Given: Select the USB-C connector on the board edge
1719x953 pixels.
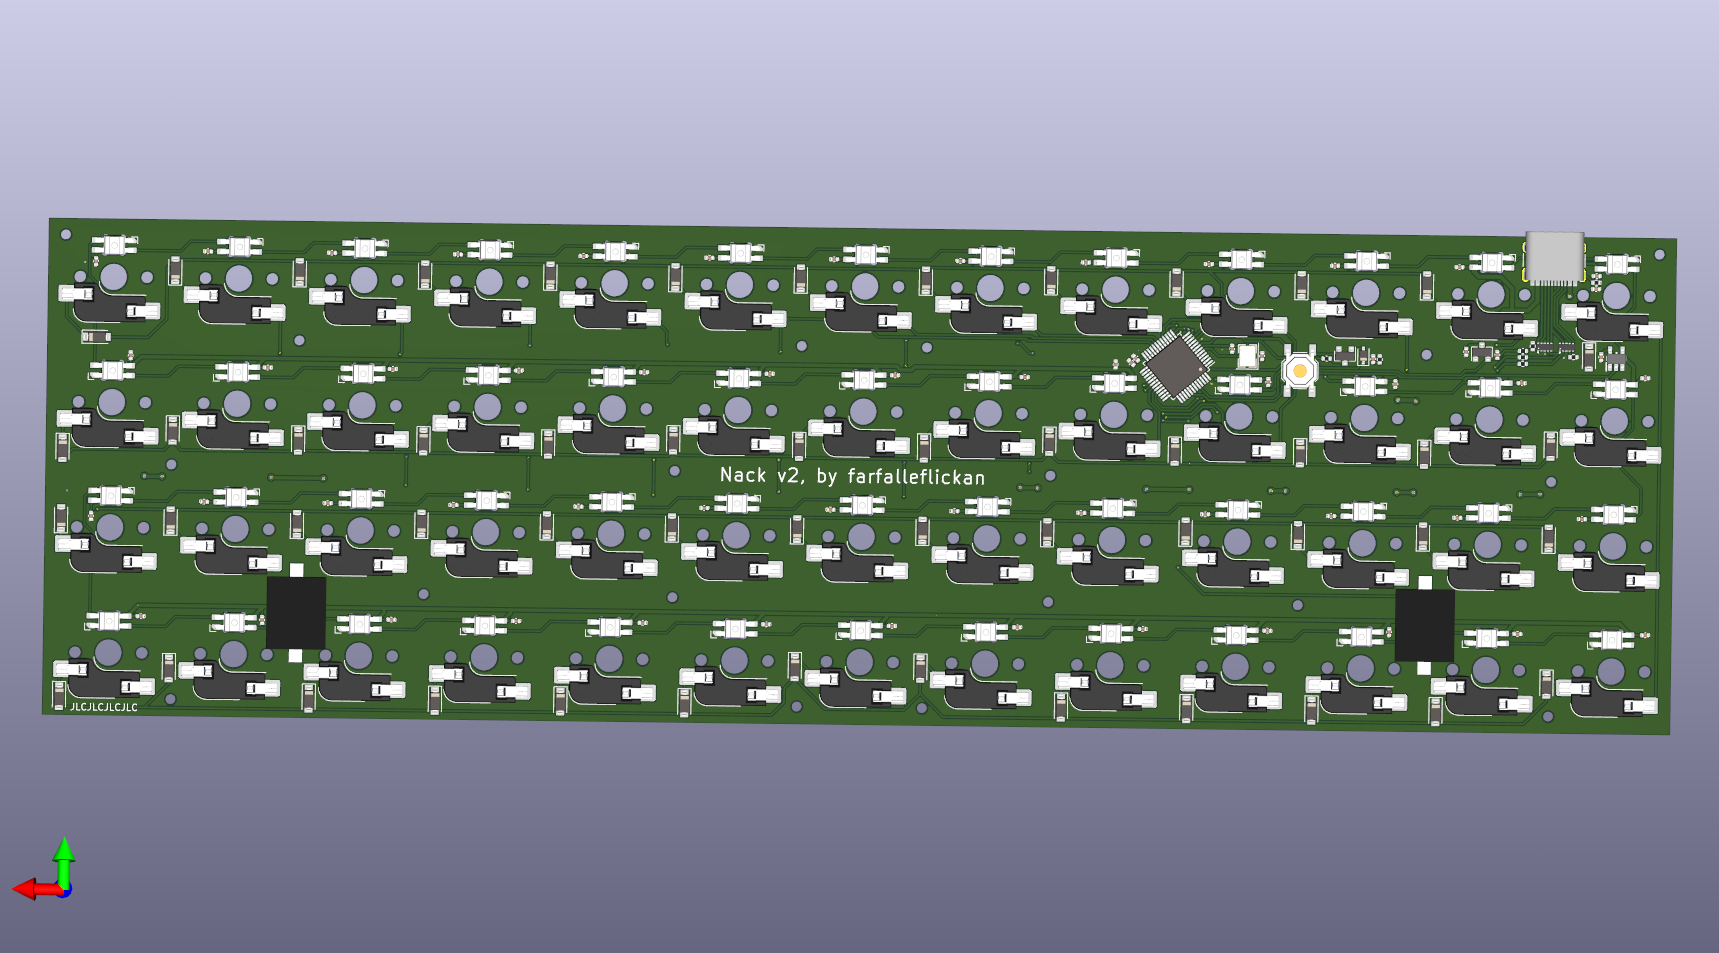Looking at the screenshot, I should pos(1554,258).
